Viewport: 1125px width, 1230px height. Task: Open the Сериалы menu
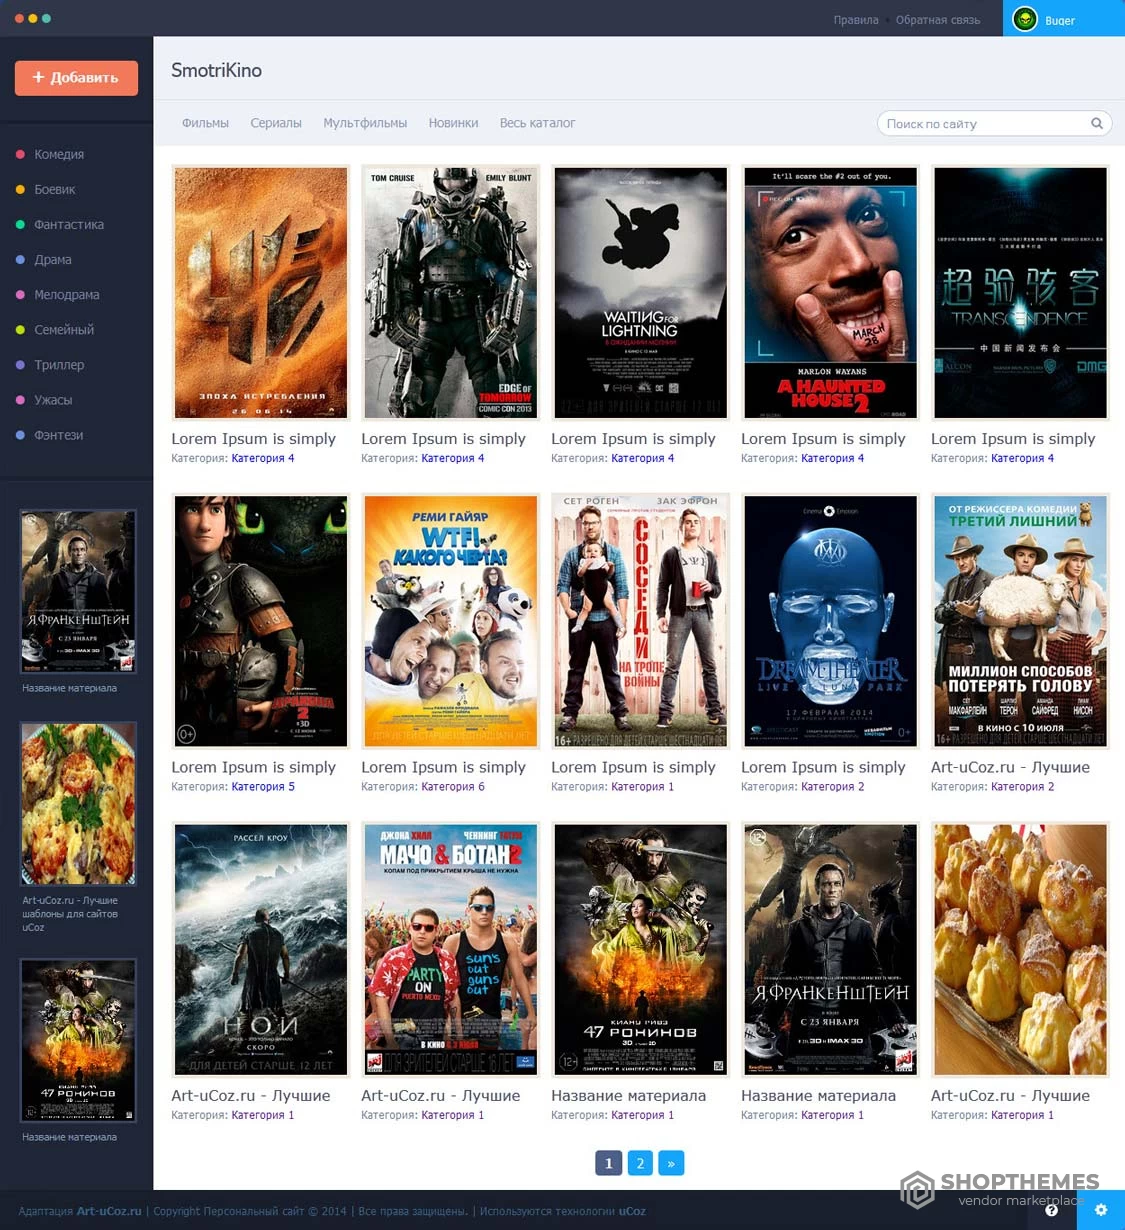click(x=276, y=123)
